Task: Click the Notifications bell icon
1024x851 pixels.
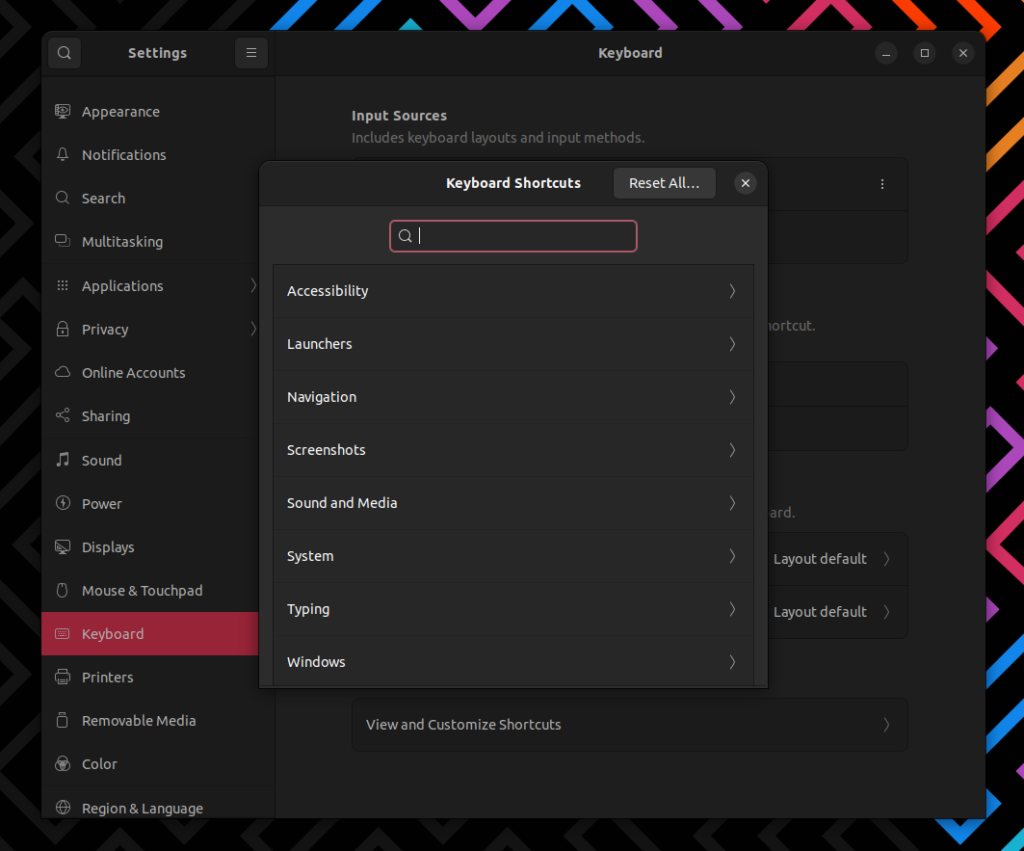Action: pos(63,155)
